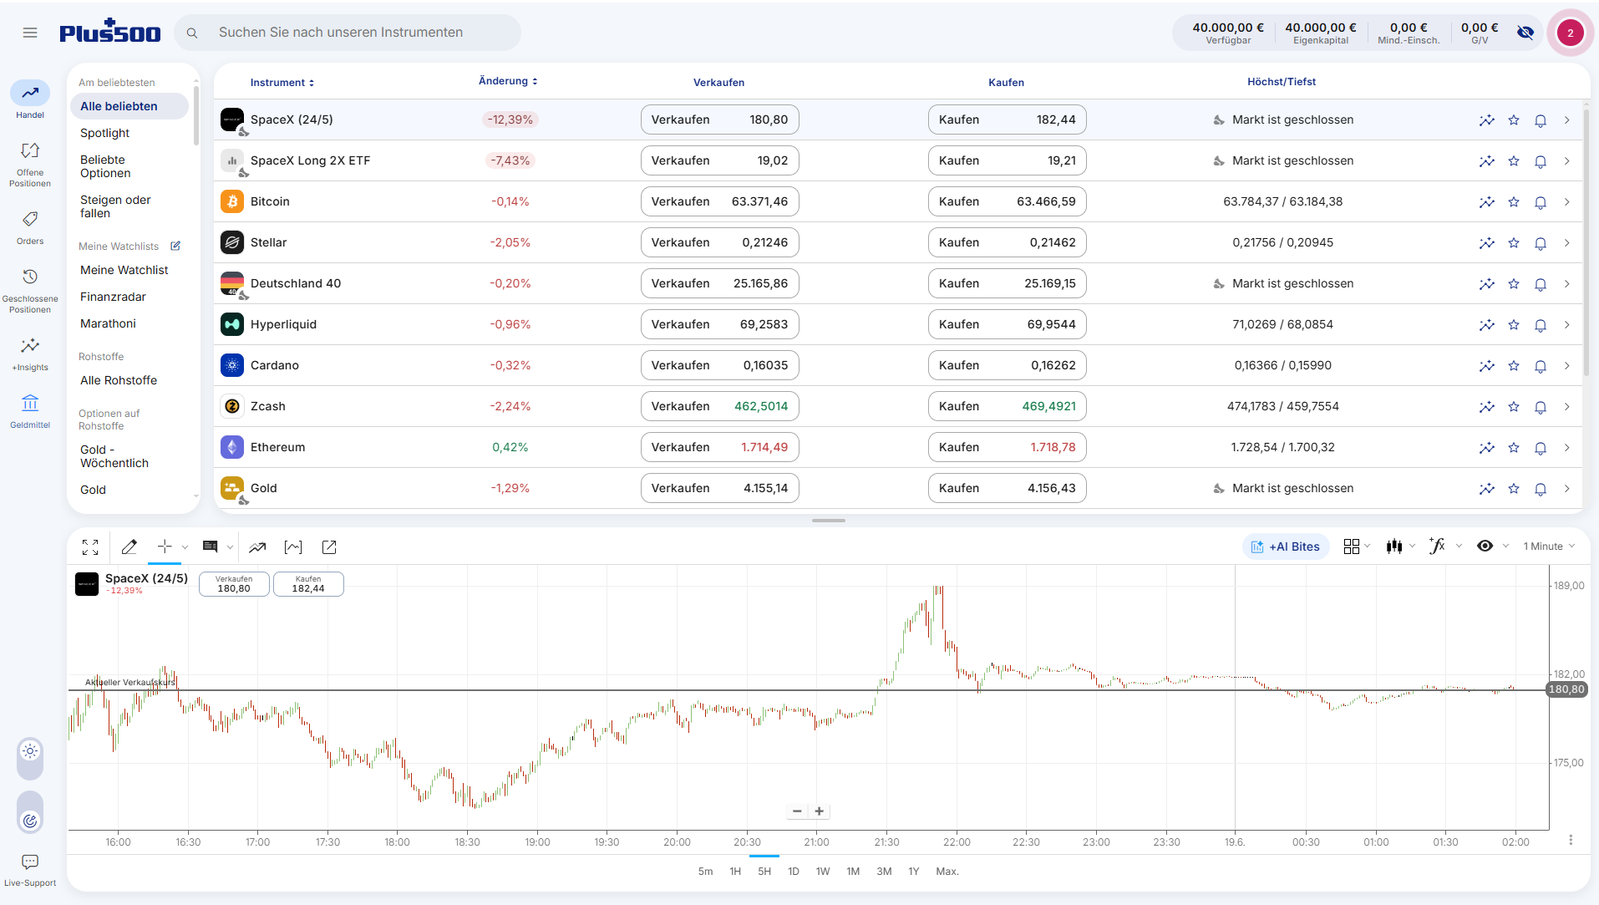
Task: Select the comment annotation tool
Action: [210, 546]
